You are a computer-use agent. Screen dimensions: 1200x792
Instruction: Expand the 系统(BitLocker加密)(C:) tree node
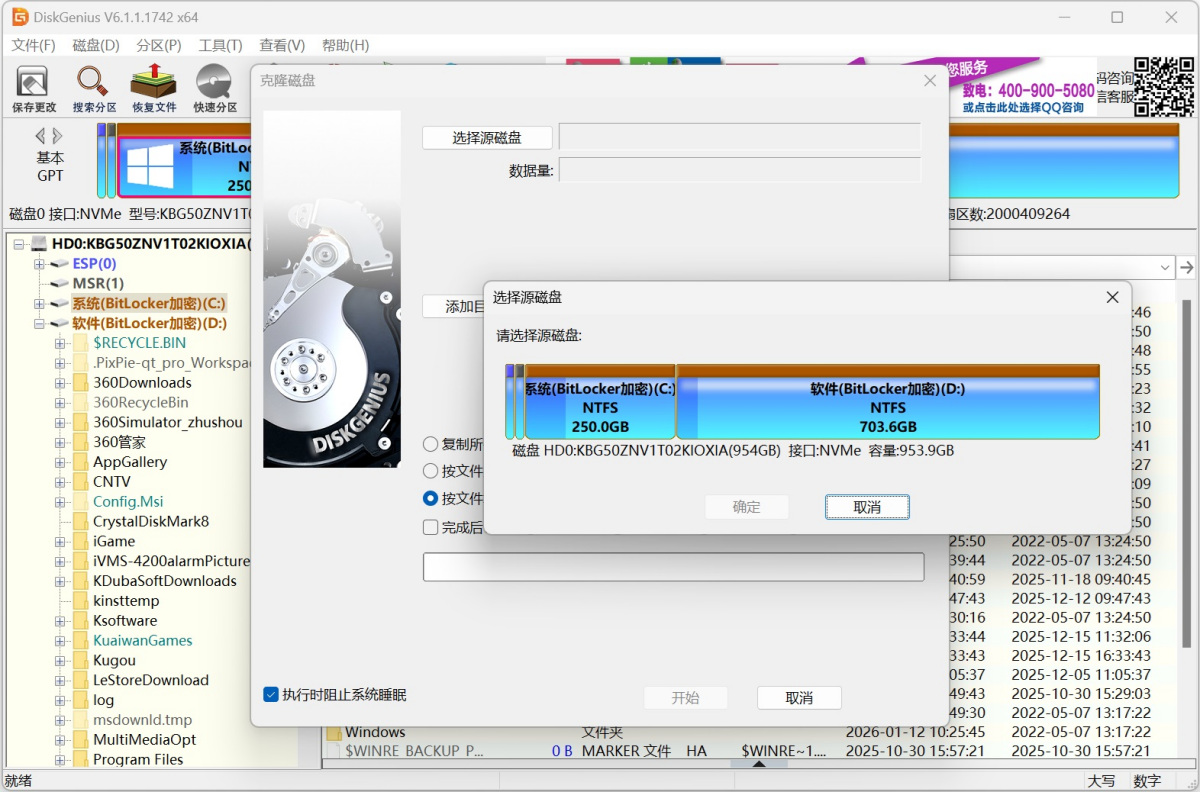(39, 304)
